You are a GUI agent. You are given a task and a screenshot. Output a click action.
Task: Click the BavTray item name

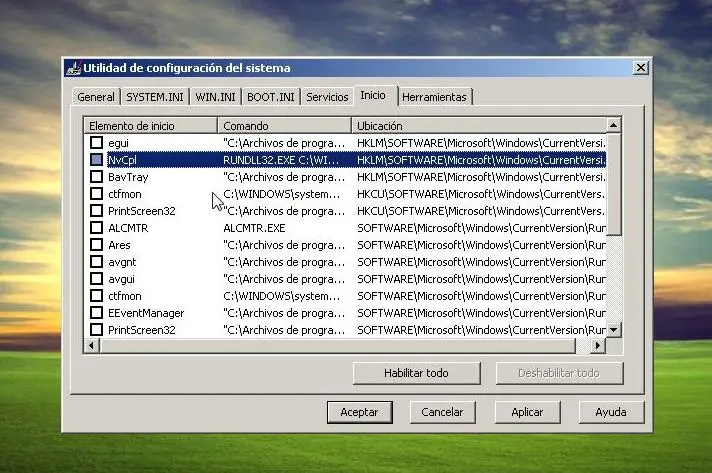pos(128,177)
